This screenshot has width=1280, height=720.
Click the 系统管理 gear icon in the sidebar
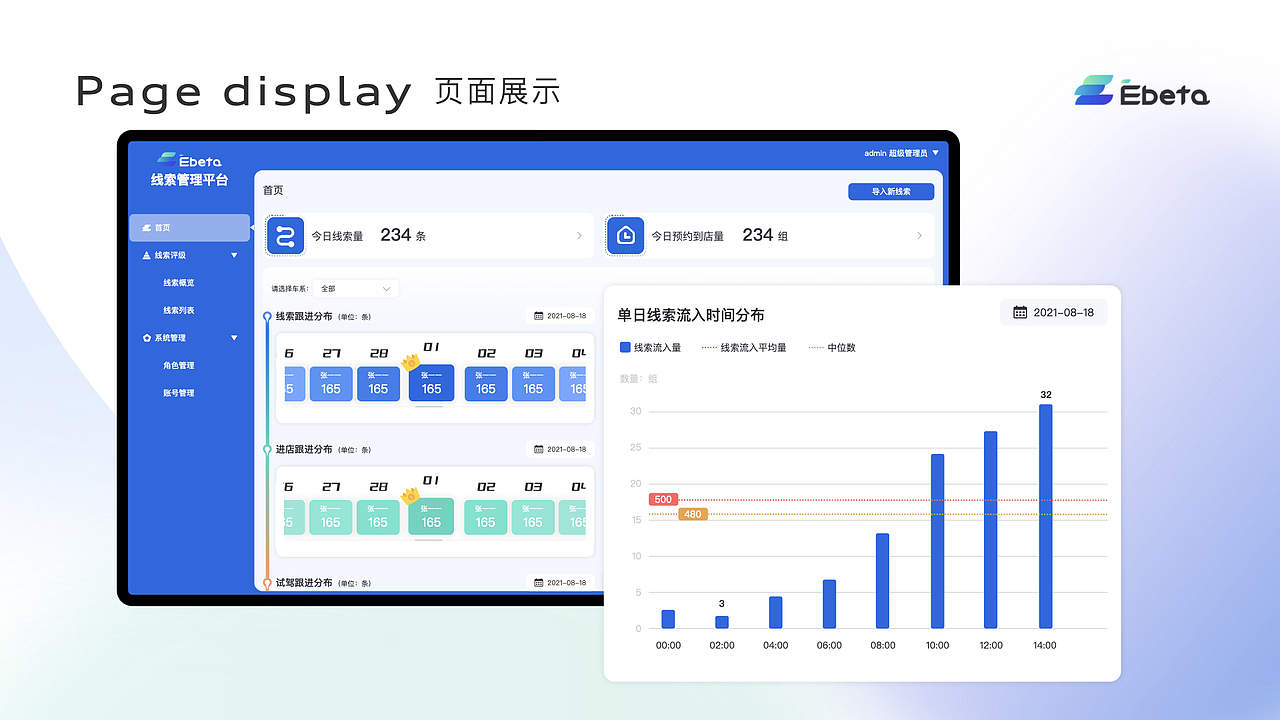tap(146, 337)
